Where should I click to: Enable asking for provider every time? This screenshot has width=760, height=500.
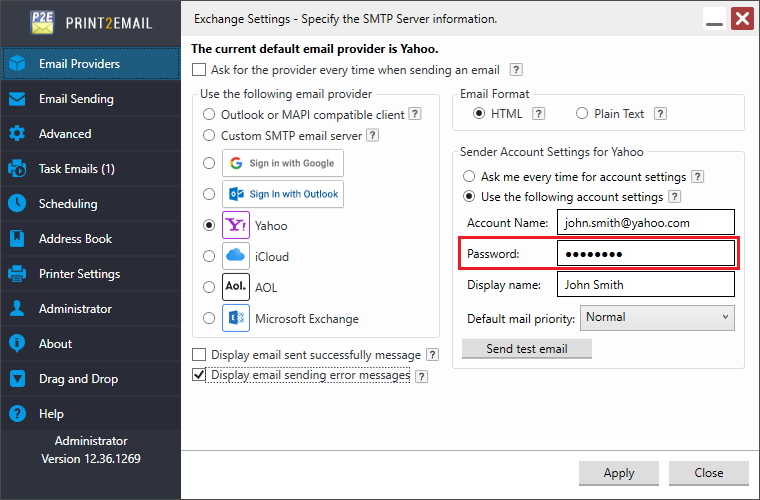(x=199, y=70)
